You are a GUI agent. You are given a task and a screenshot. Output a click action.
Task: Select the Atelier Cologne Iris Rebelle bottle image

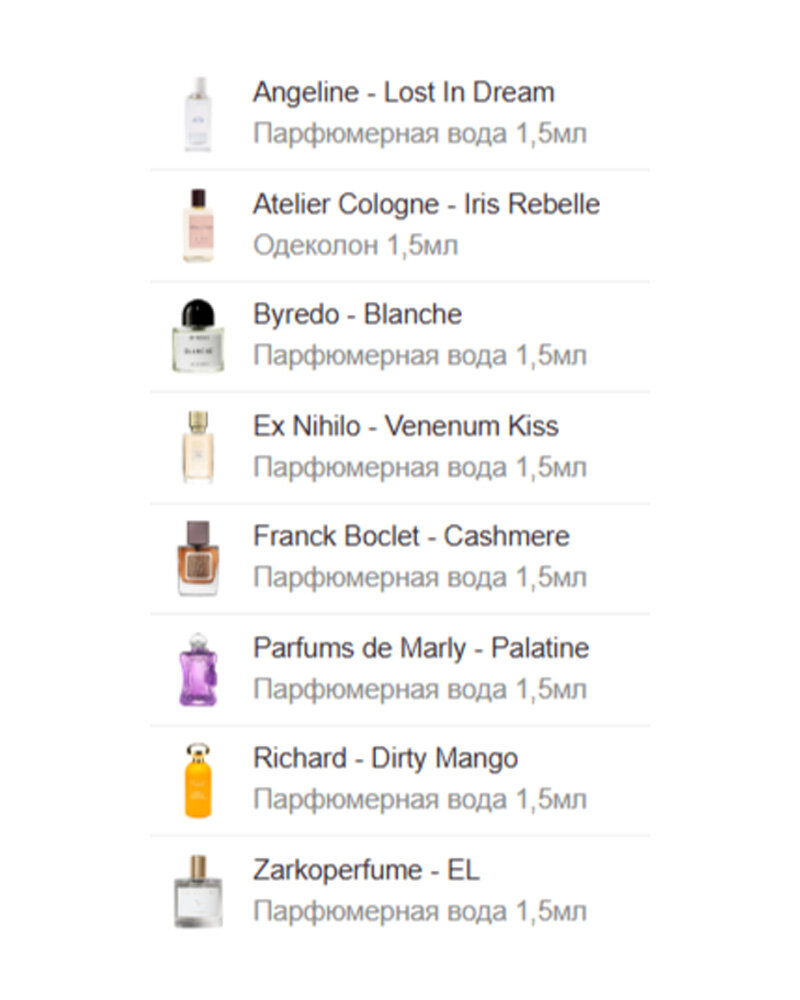pos(198,225)
